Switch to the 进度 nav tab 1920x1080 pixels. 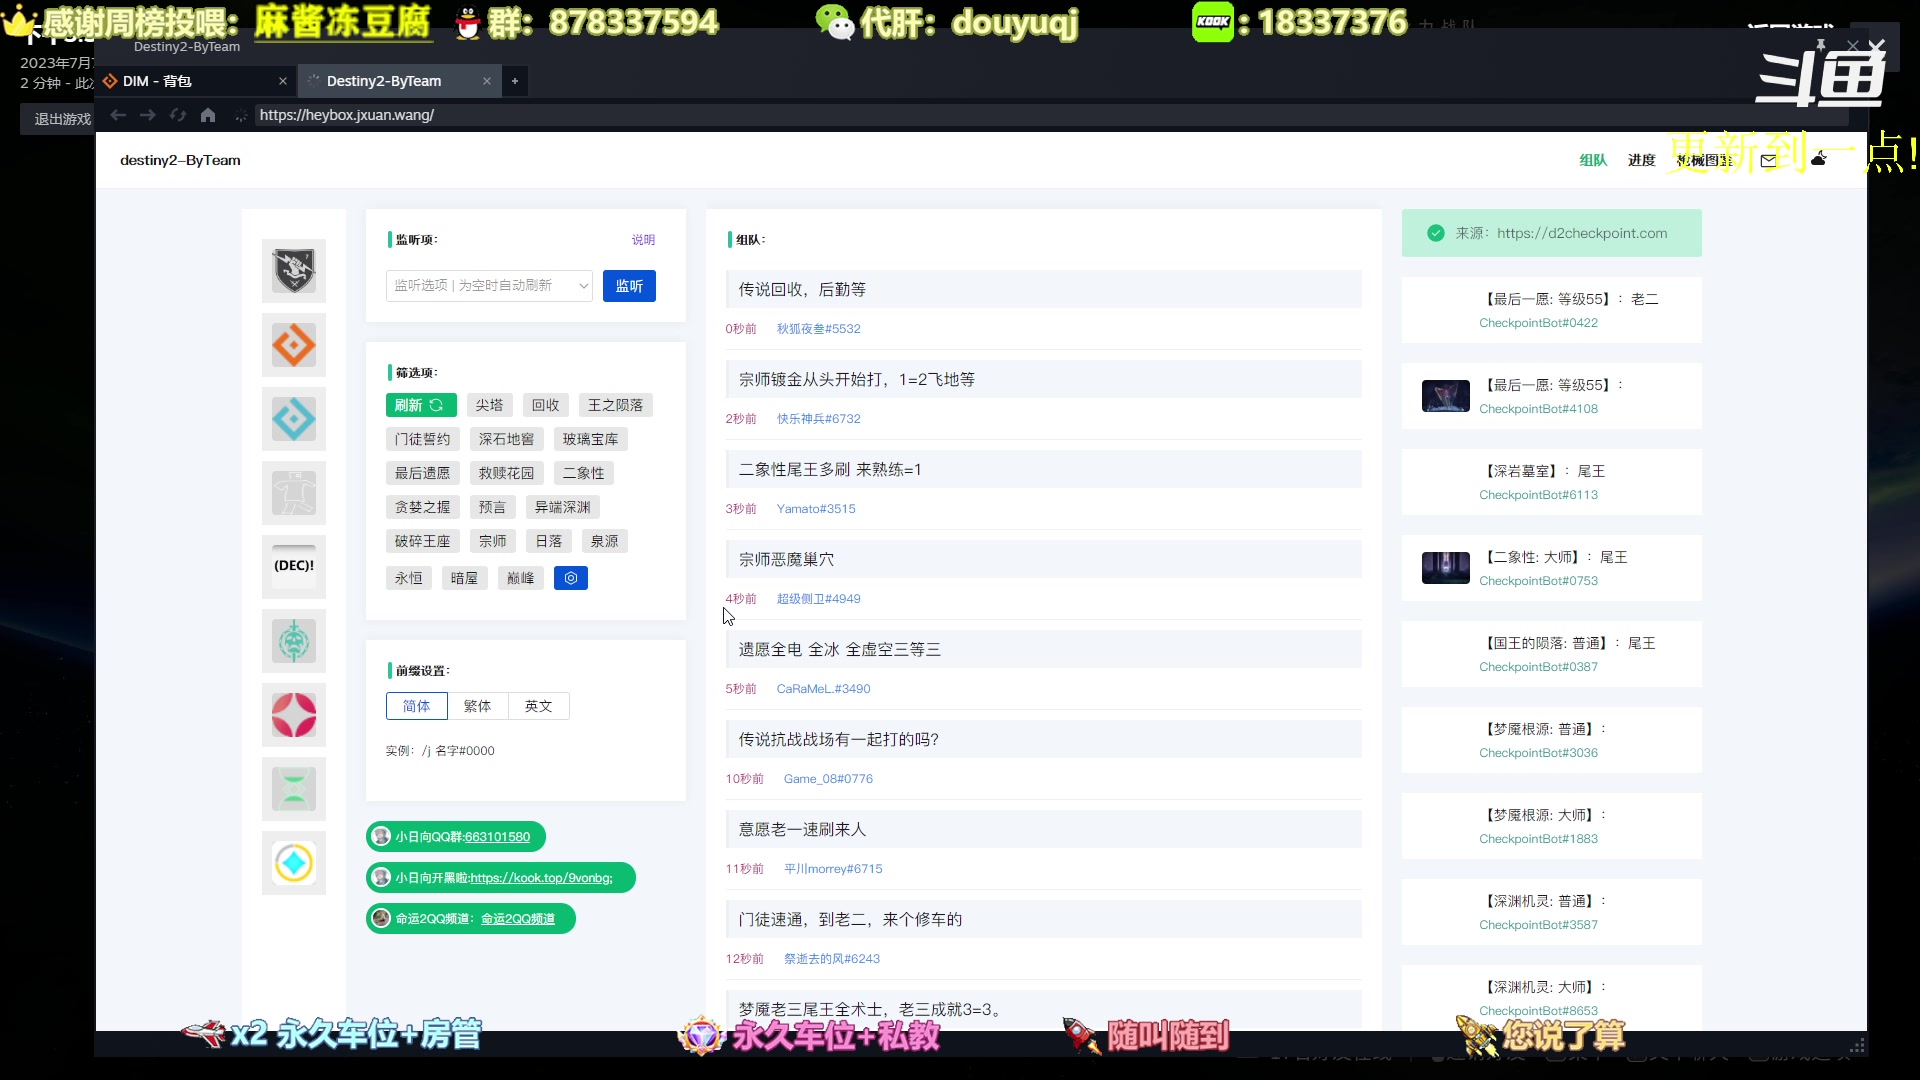1641,160
